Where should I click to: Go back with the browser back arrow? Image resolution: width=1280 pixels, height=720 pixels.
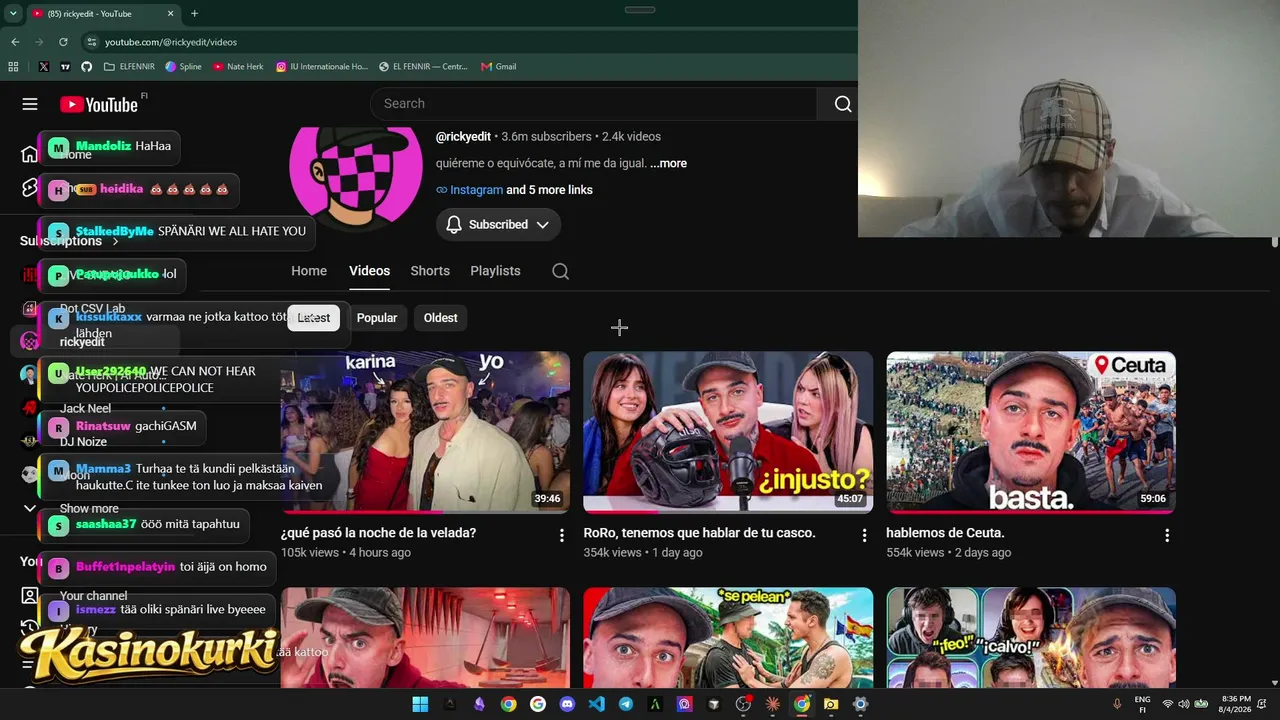(x=15, y=42)
